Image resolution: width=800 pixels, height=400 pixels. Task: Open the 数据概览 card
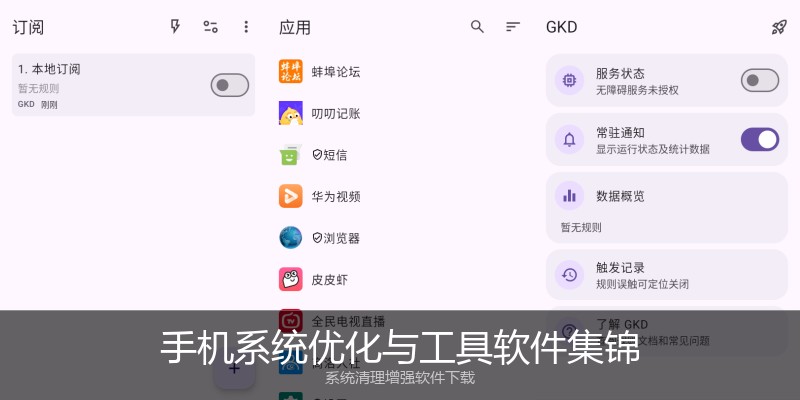[x=667, y=208]
